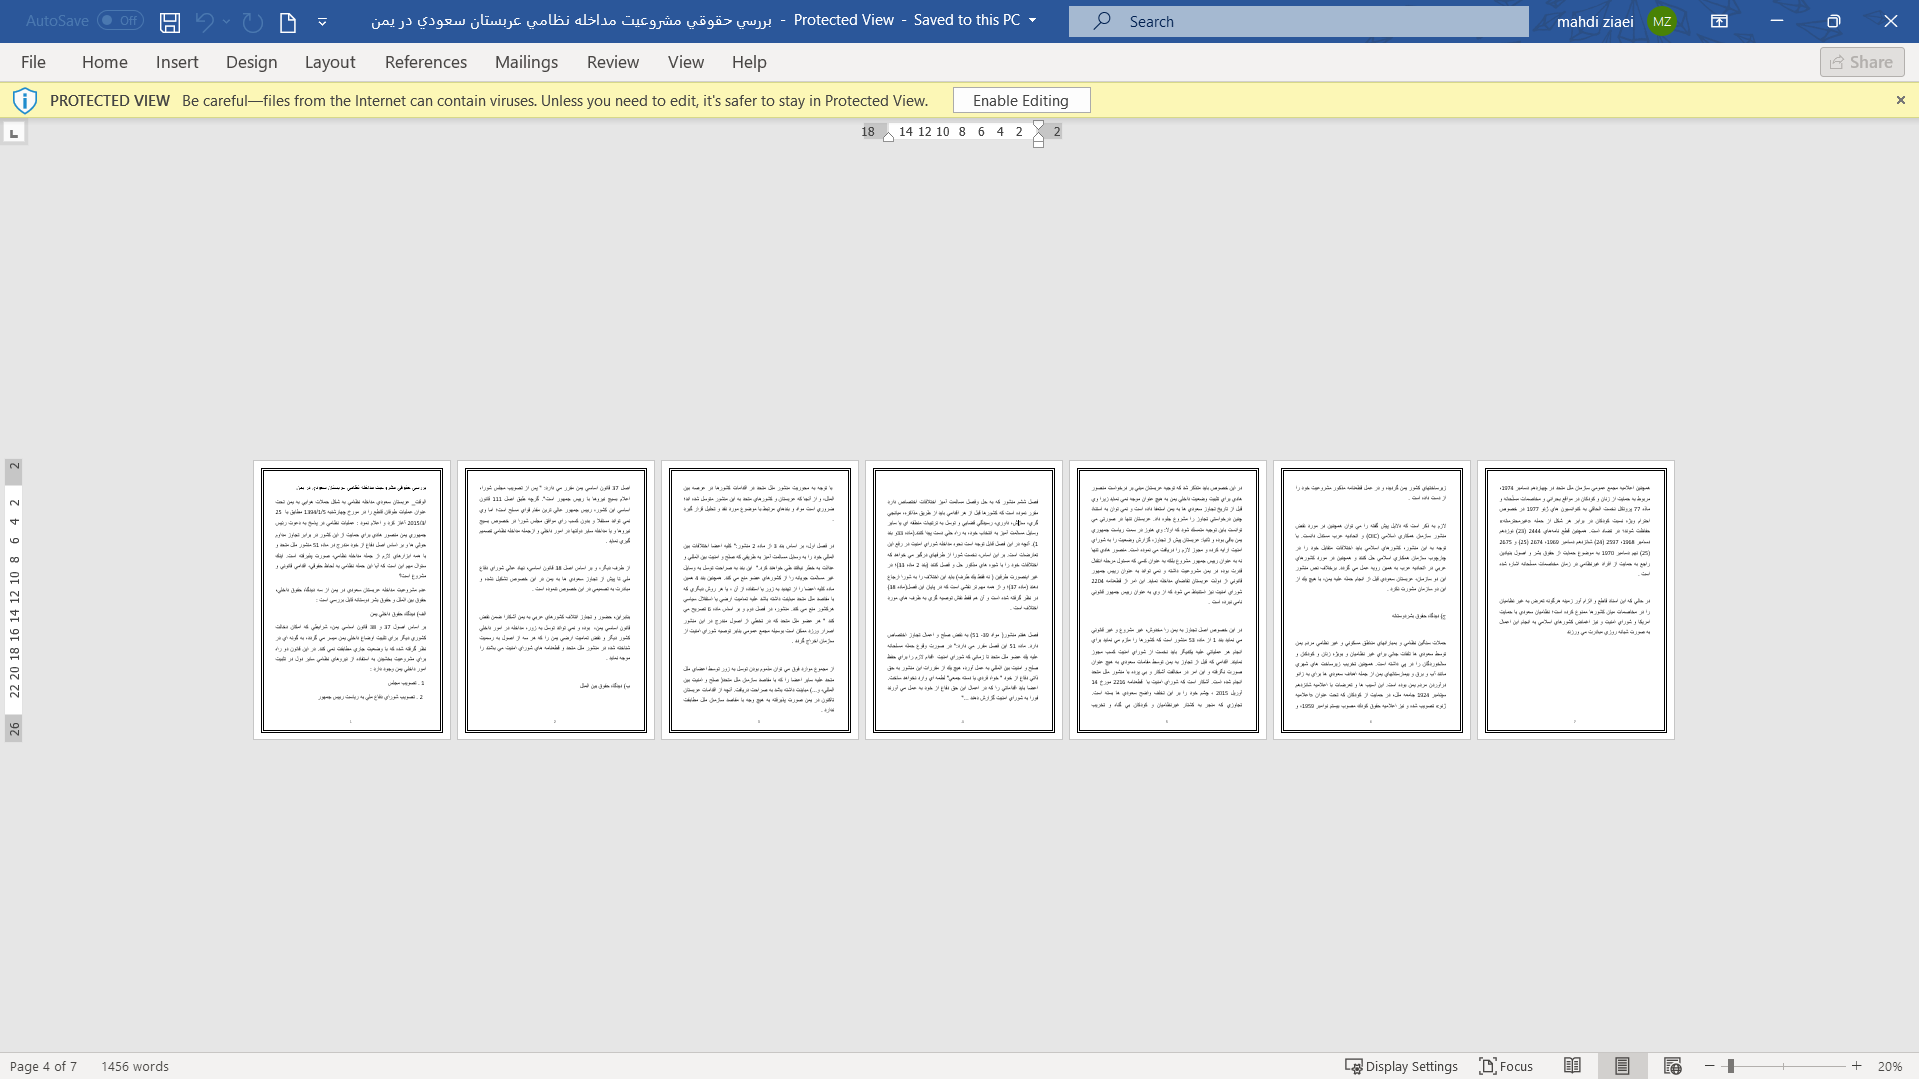The width and height of the screenshot is (1919, 1079).
Task: Click into the Search box
Action: coord(1298,21)
